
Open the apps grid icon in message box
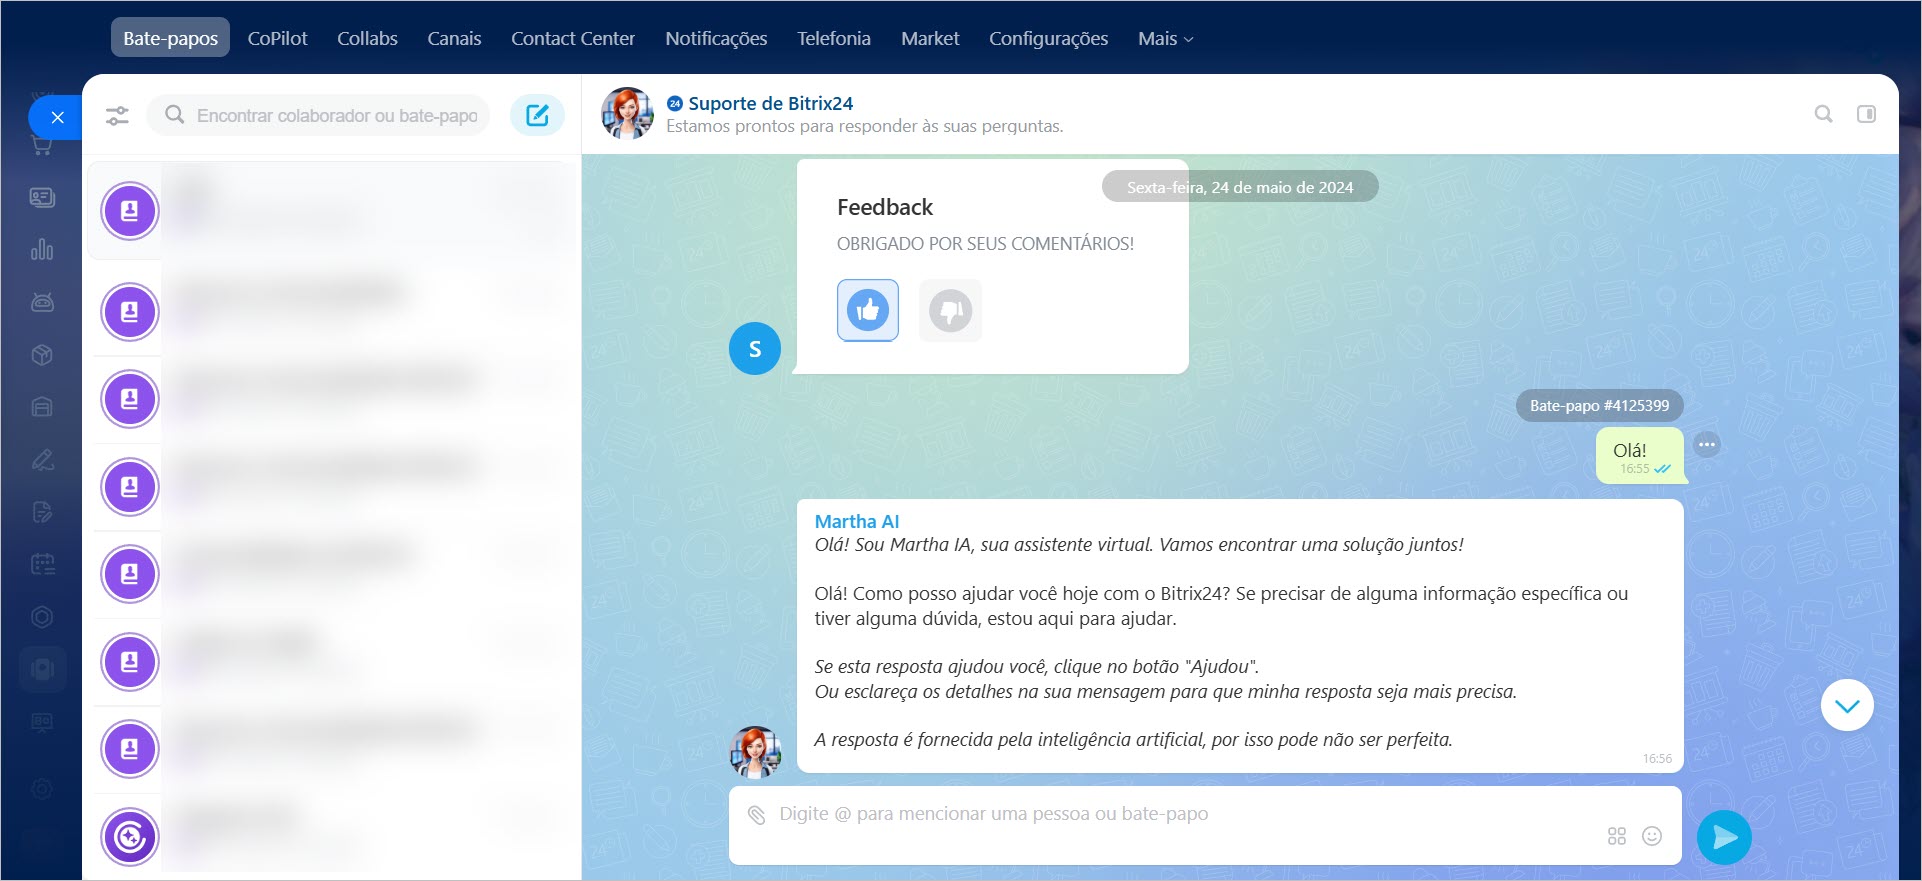click(x=1616, y=836)
